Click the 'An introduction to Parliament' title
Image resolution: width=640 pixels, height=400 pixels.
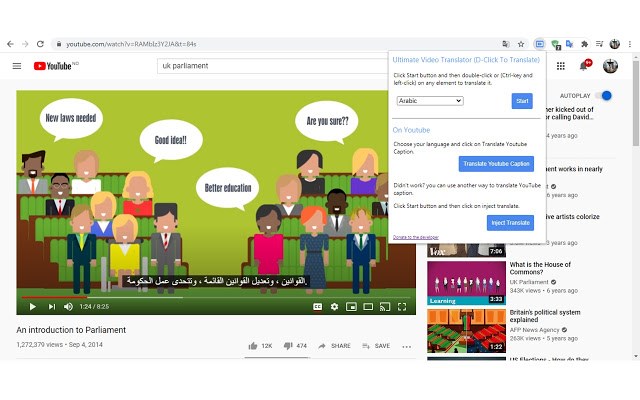71,330
